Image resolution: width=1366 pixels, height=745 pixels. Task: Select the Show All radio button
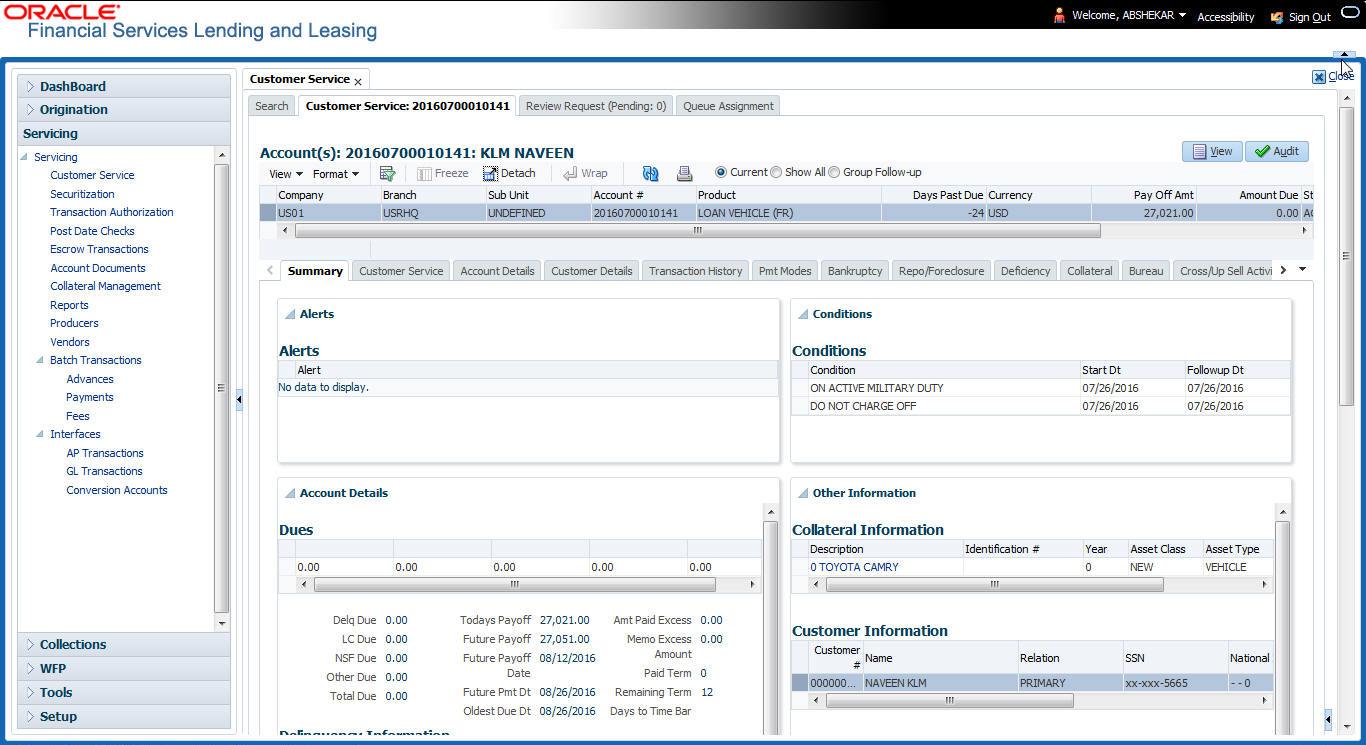(x=776, y=172)
